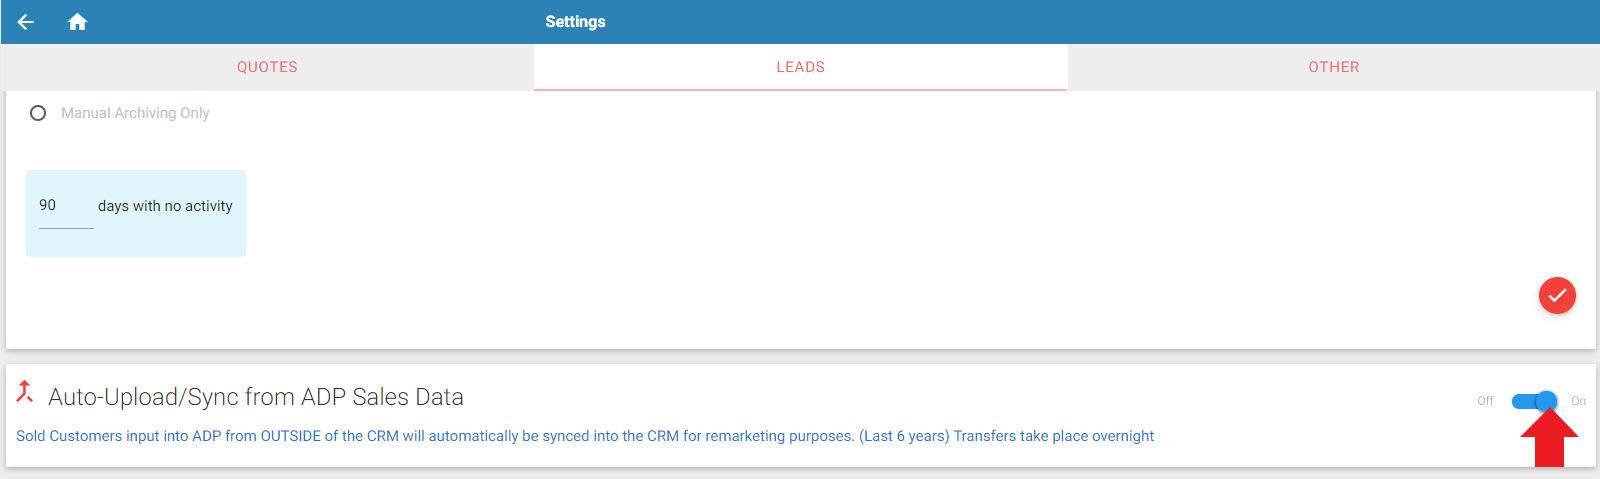
Task: Click the large red upward arrow
Action: tap(1549, 437)
